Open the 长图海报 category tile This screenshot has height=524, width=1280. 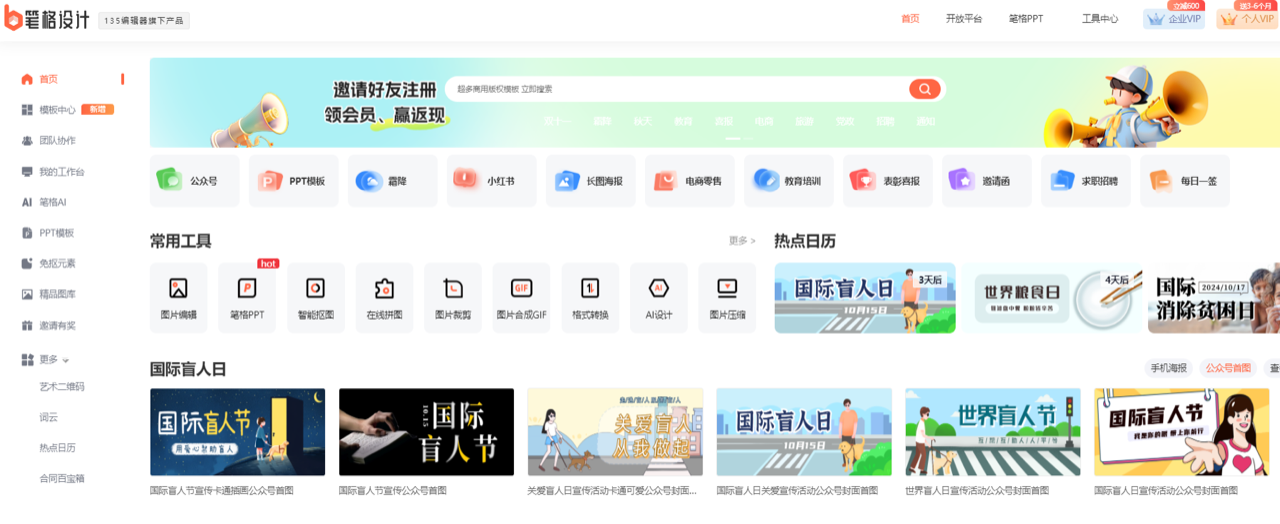pos(590,181)
